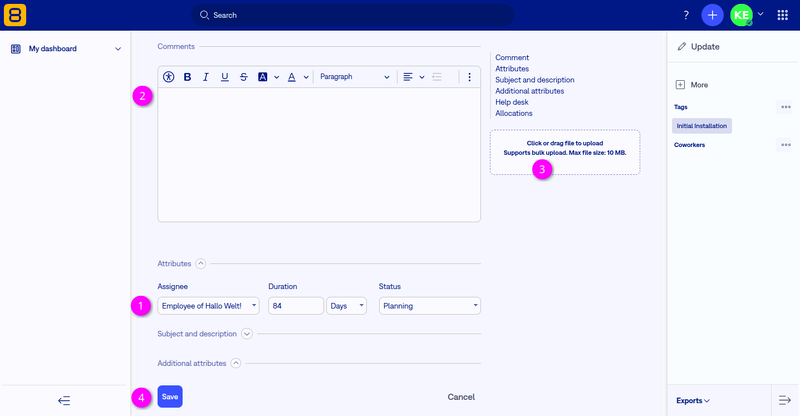
Task: Collapse the right sidebar arrow icon
Action: (x=785, y=401)
